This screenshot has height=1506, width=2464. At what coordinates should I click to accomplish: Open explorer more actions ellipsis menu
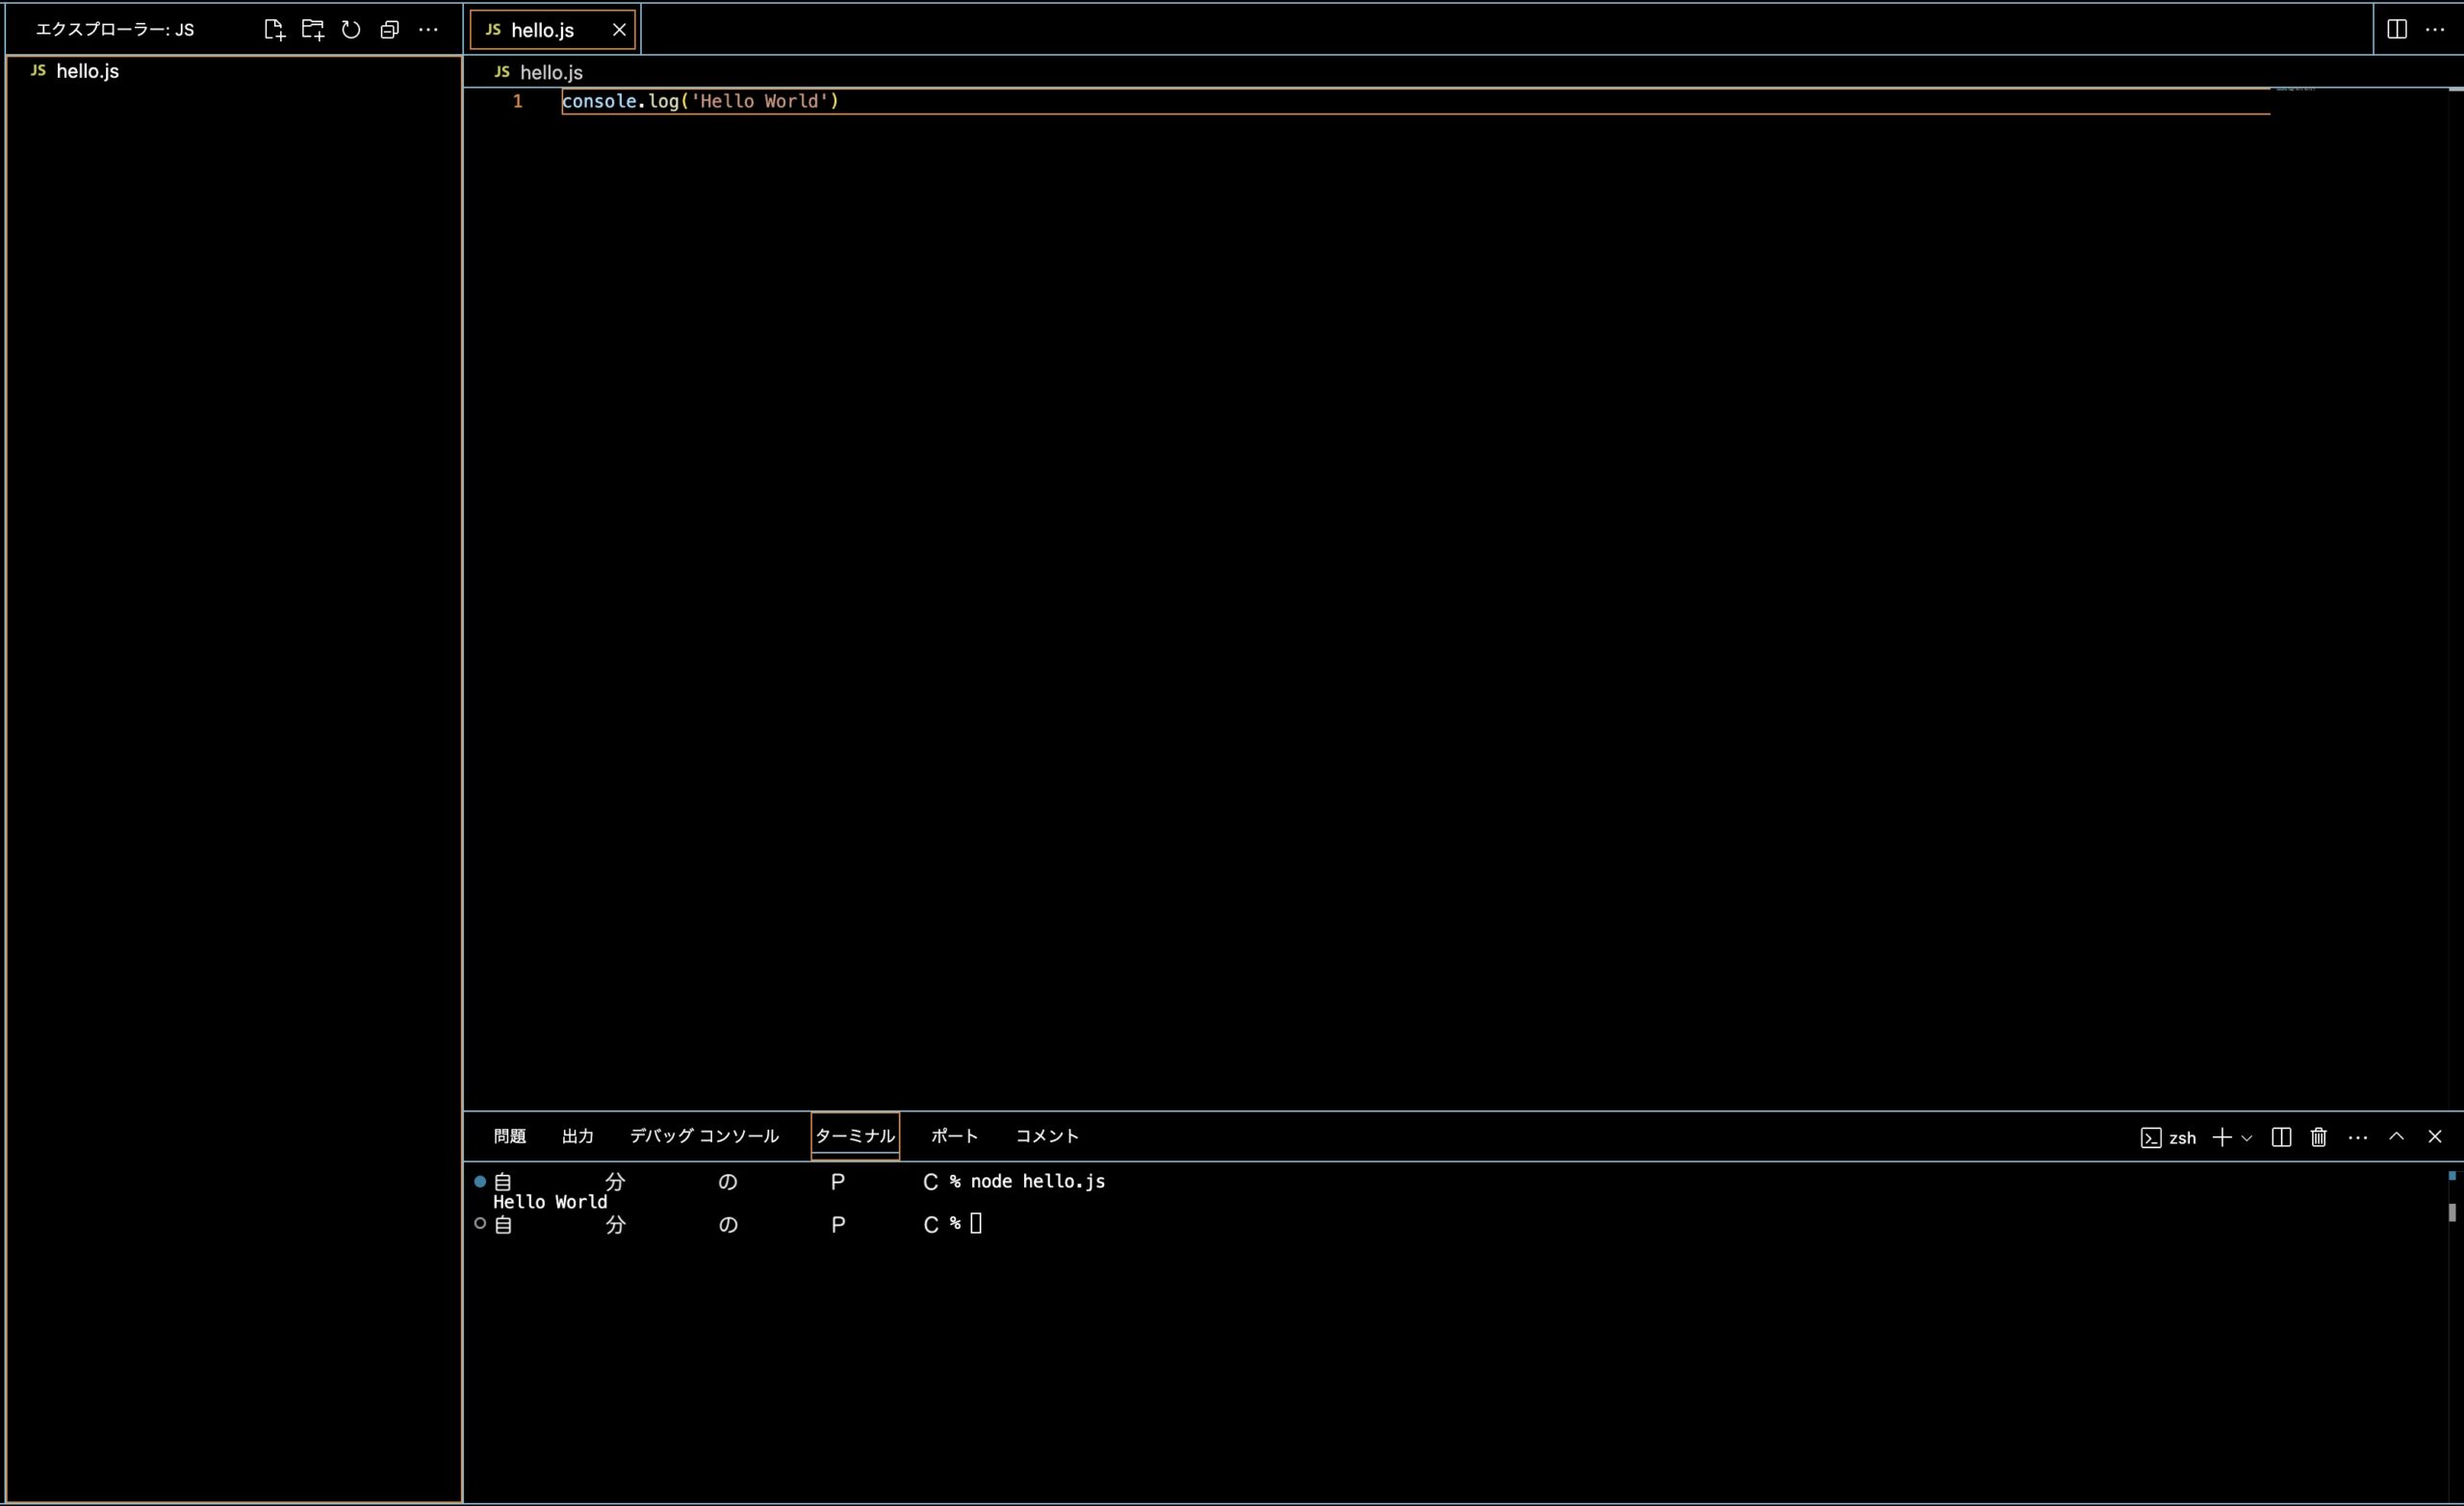pos(428,30)
